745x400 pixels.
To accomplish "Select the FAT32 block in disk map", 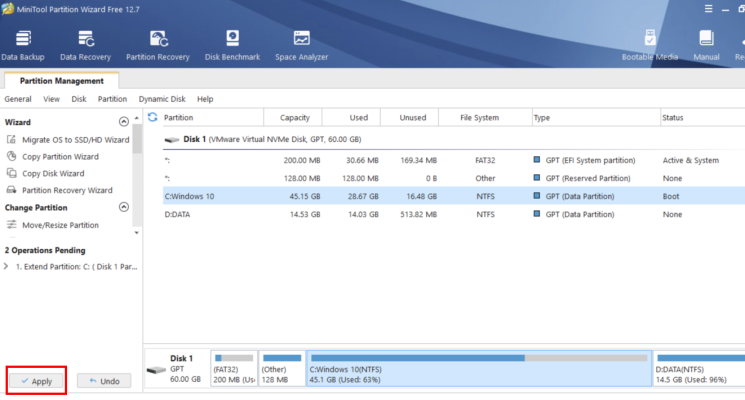I will click(x=234, y=369).
